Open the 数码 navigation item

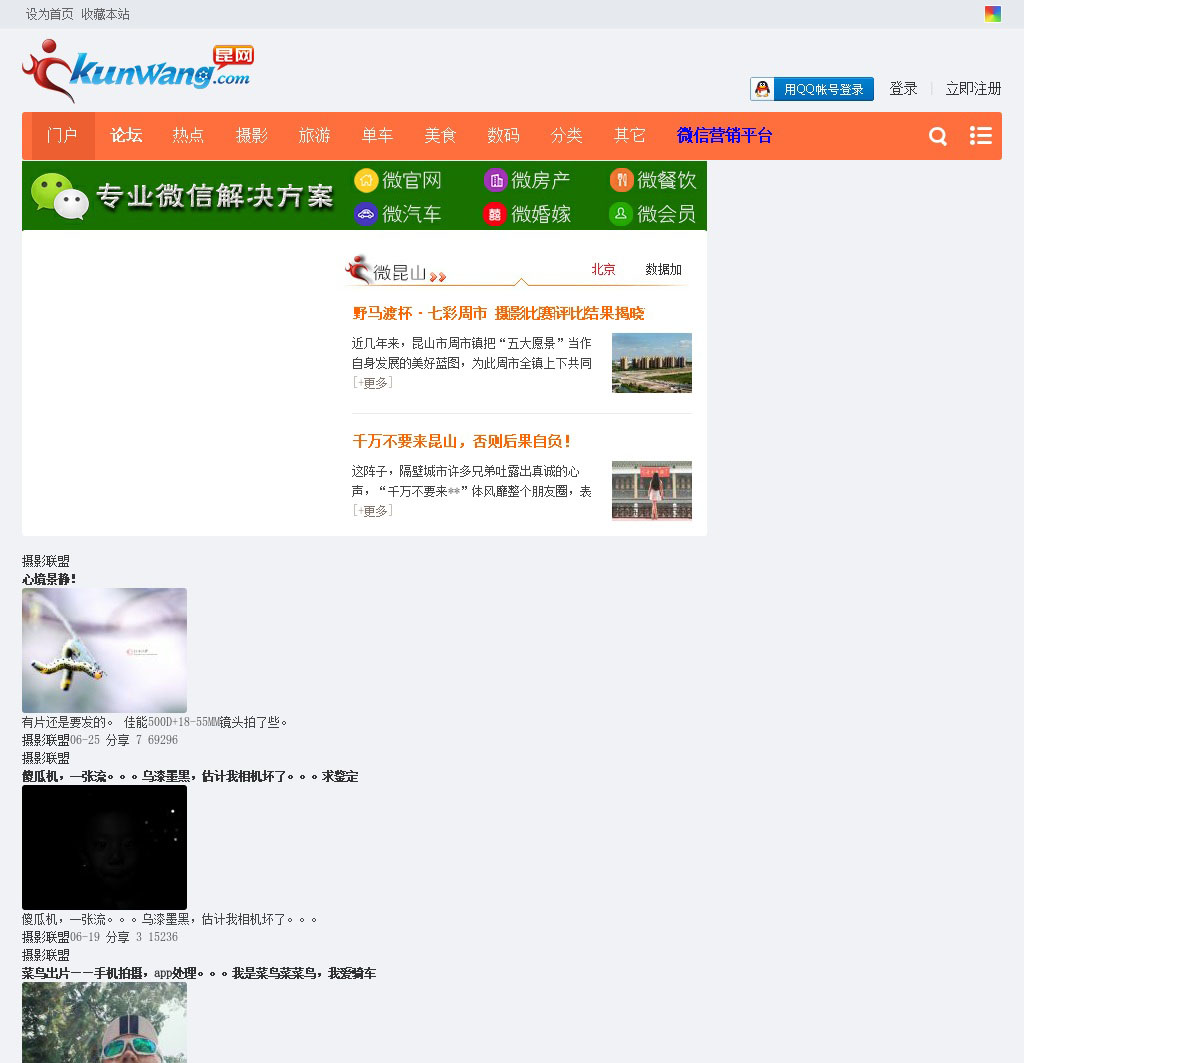tap(503, 136)
